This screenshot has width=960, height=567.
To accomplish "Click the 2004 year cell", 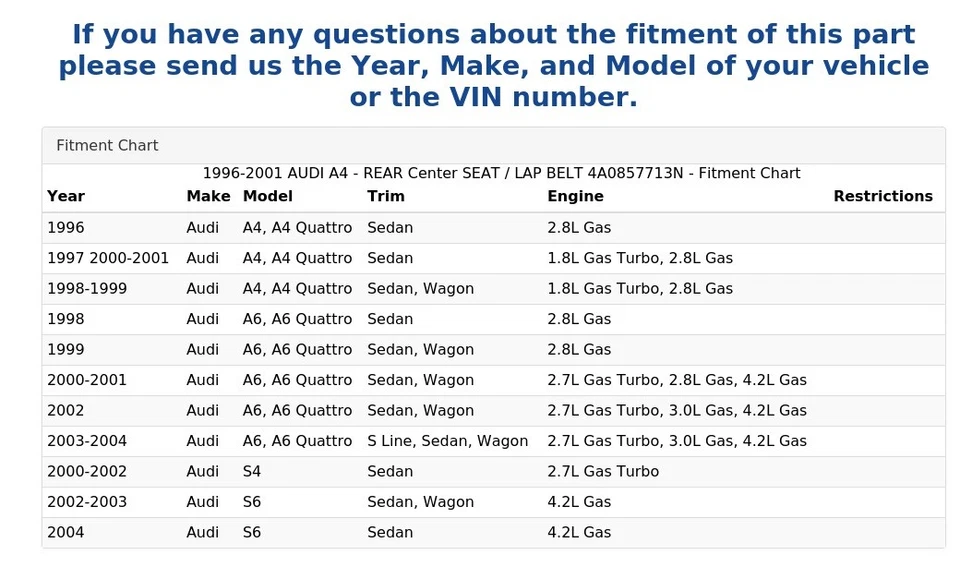I will click(x=66, y=533).
